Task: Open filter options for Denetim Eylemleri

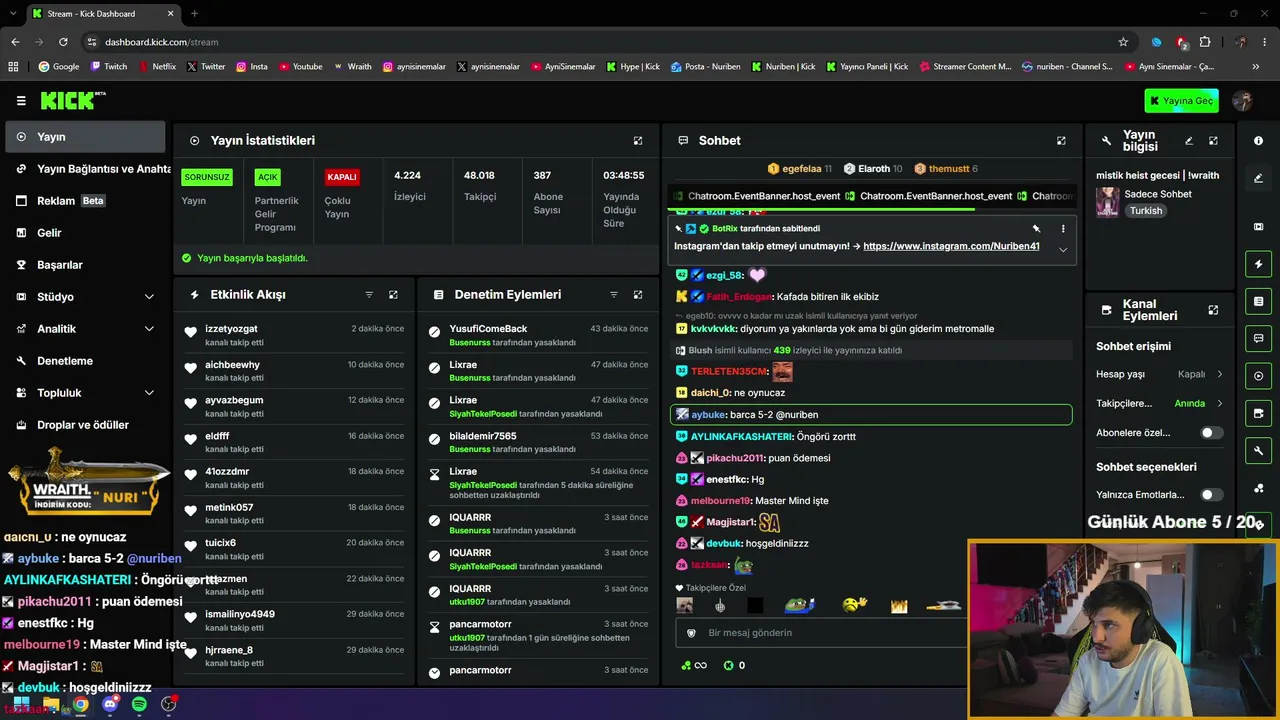Action: pyautogui.click(x=614, y=295)
